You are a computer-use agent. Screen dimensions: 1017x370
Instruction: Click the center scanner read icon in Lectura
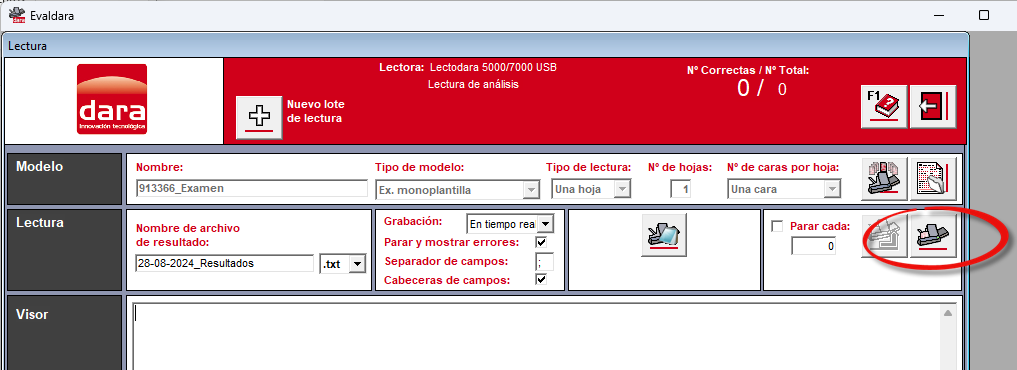(x=664, y=235)
